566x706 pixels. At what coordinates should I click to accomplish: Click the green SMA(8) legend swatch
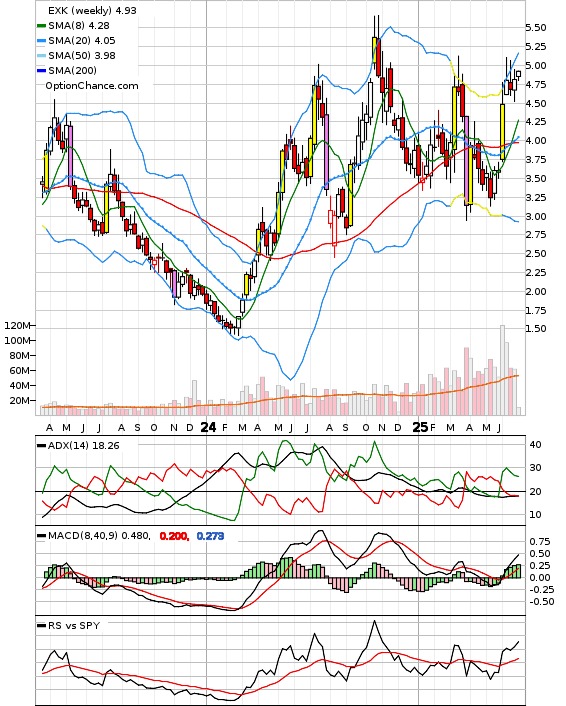pyautogui.click(x=41, y=26)
